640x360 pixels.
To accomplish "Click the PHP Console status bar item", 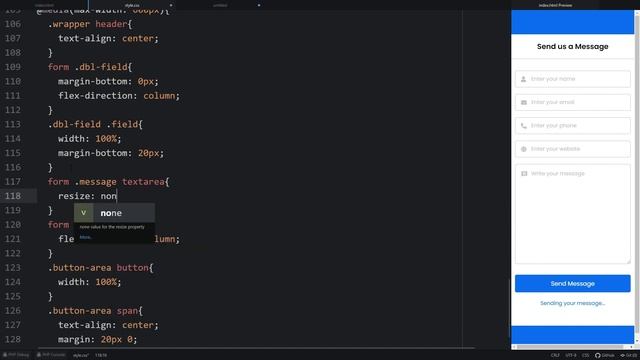I will click(x=51, y=355).
